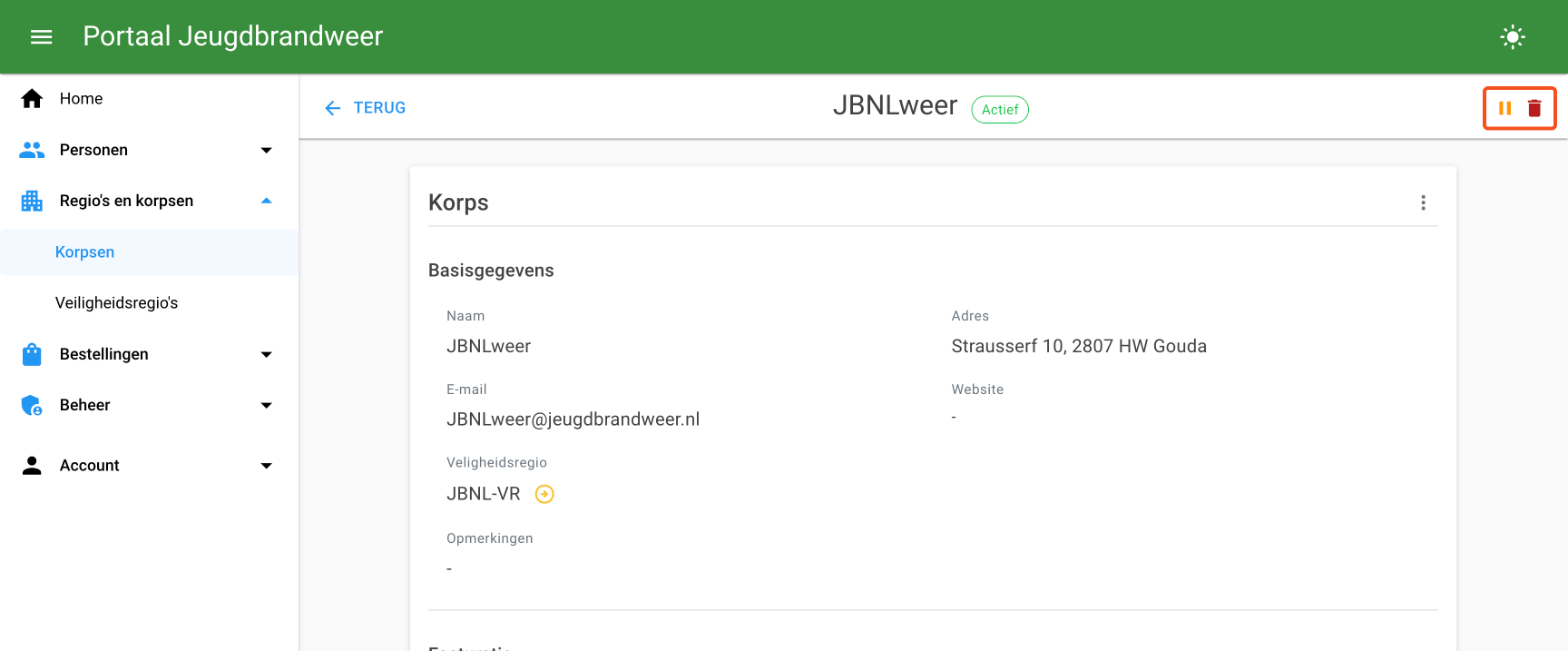
Task: Open Veiligheidsregio's in the sidebar
Action: [149, 302]
